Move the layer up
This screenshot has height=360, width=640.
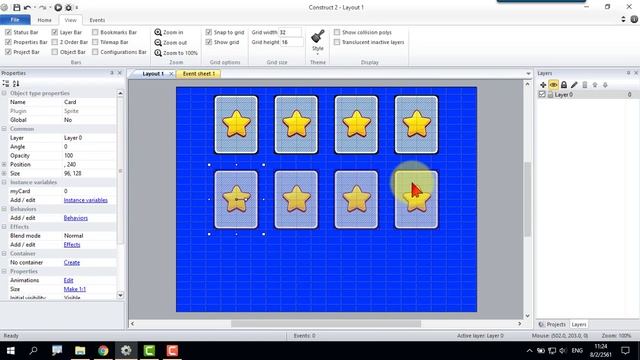point(595,85)
